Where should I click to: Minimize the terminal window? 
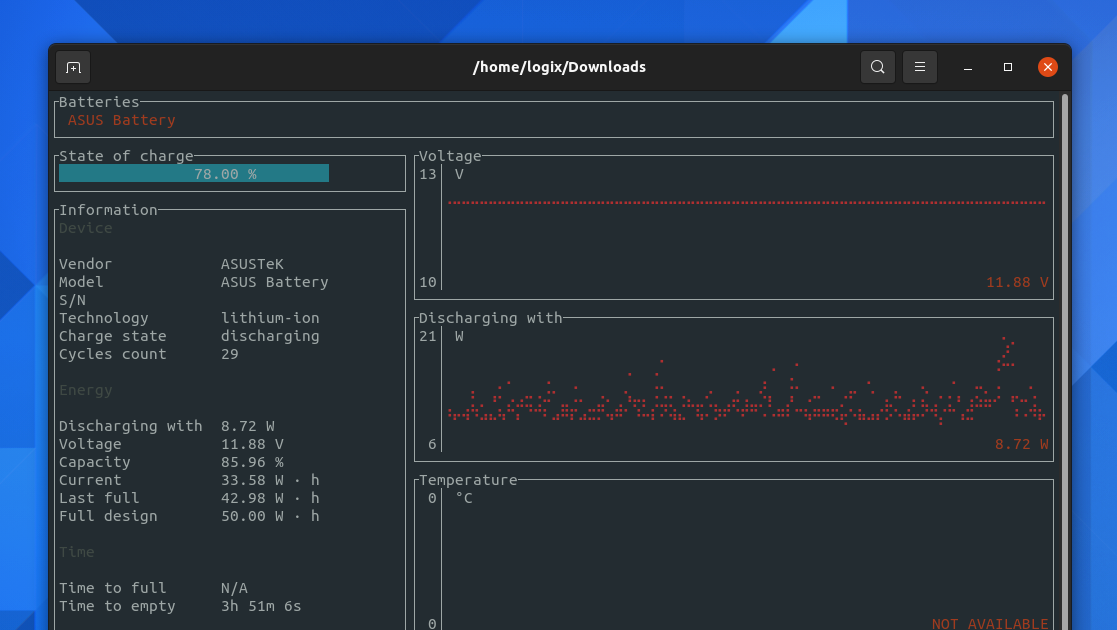click(968, 67)
